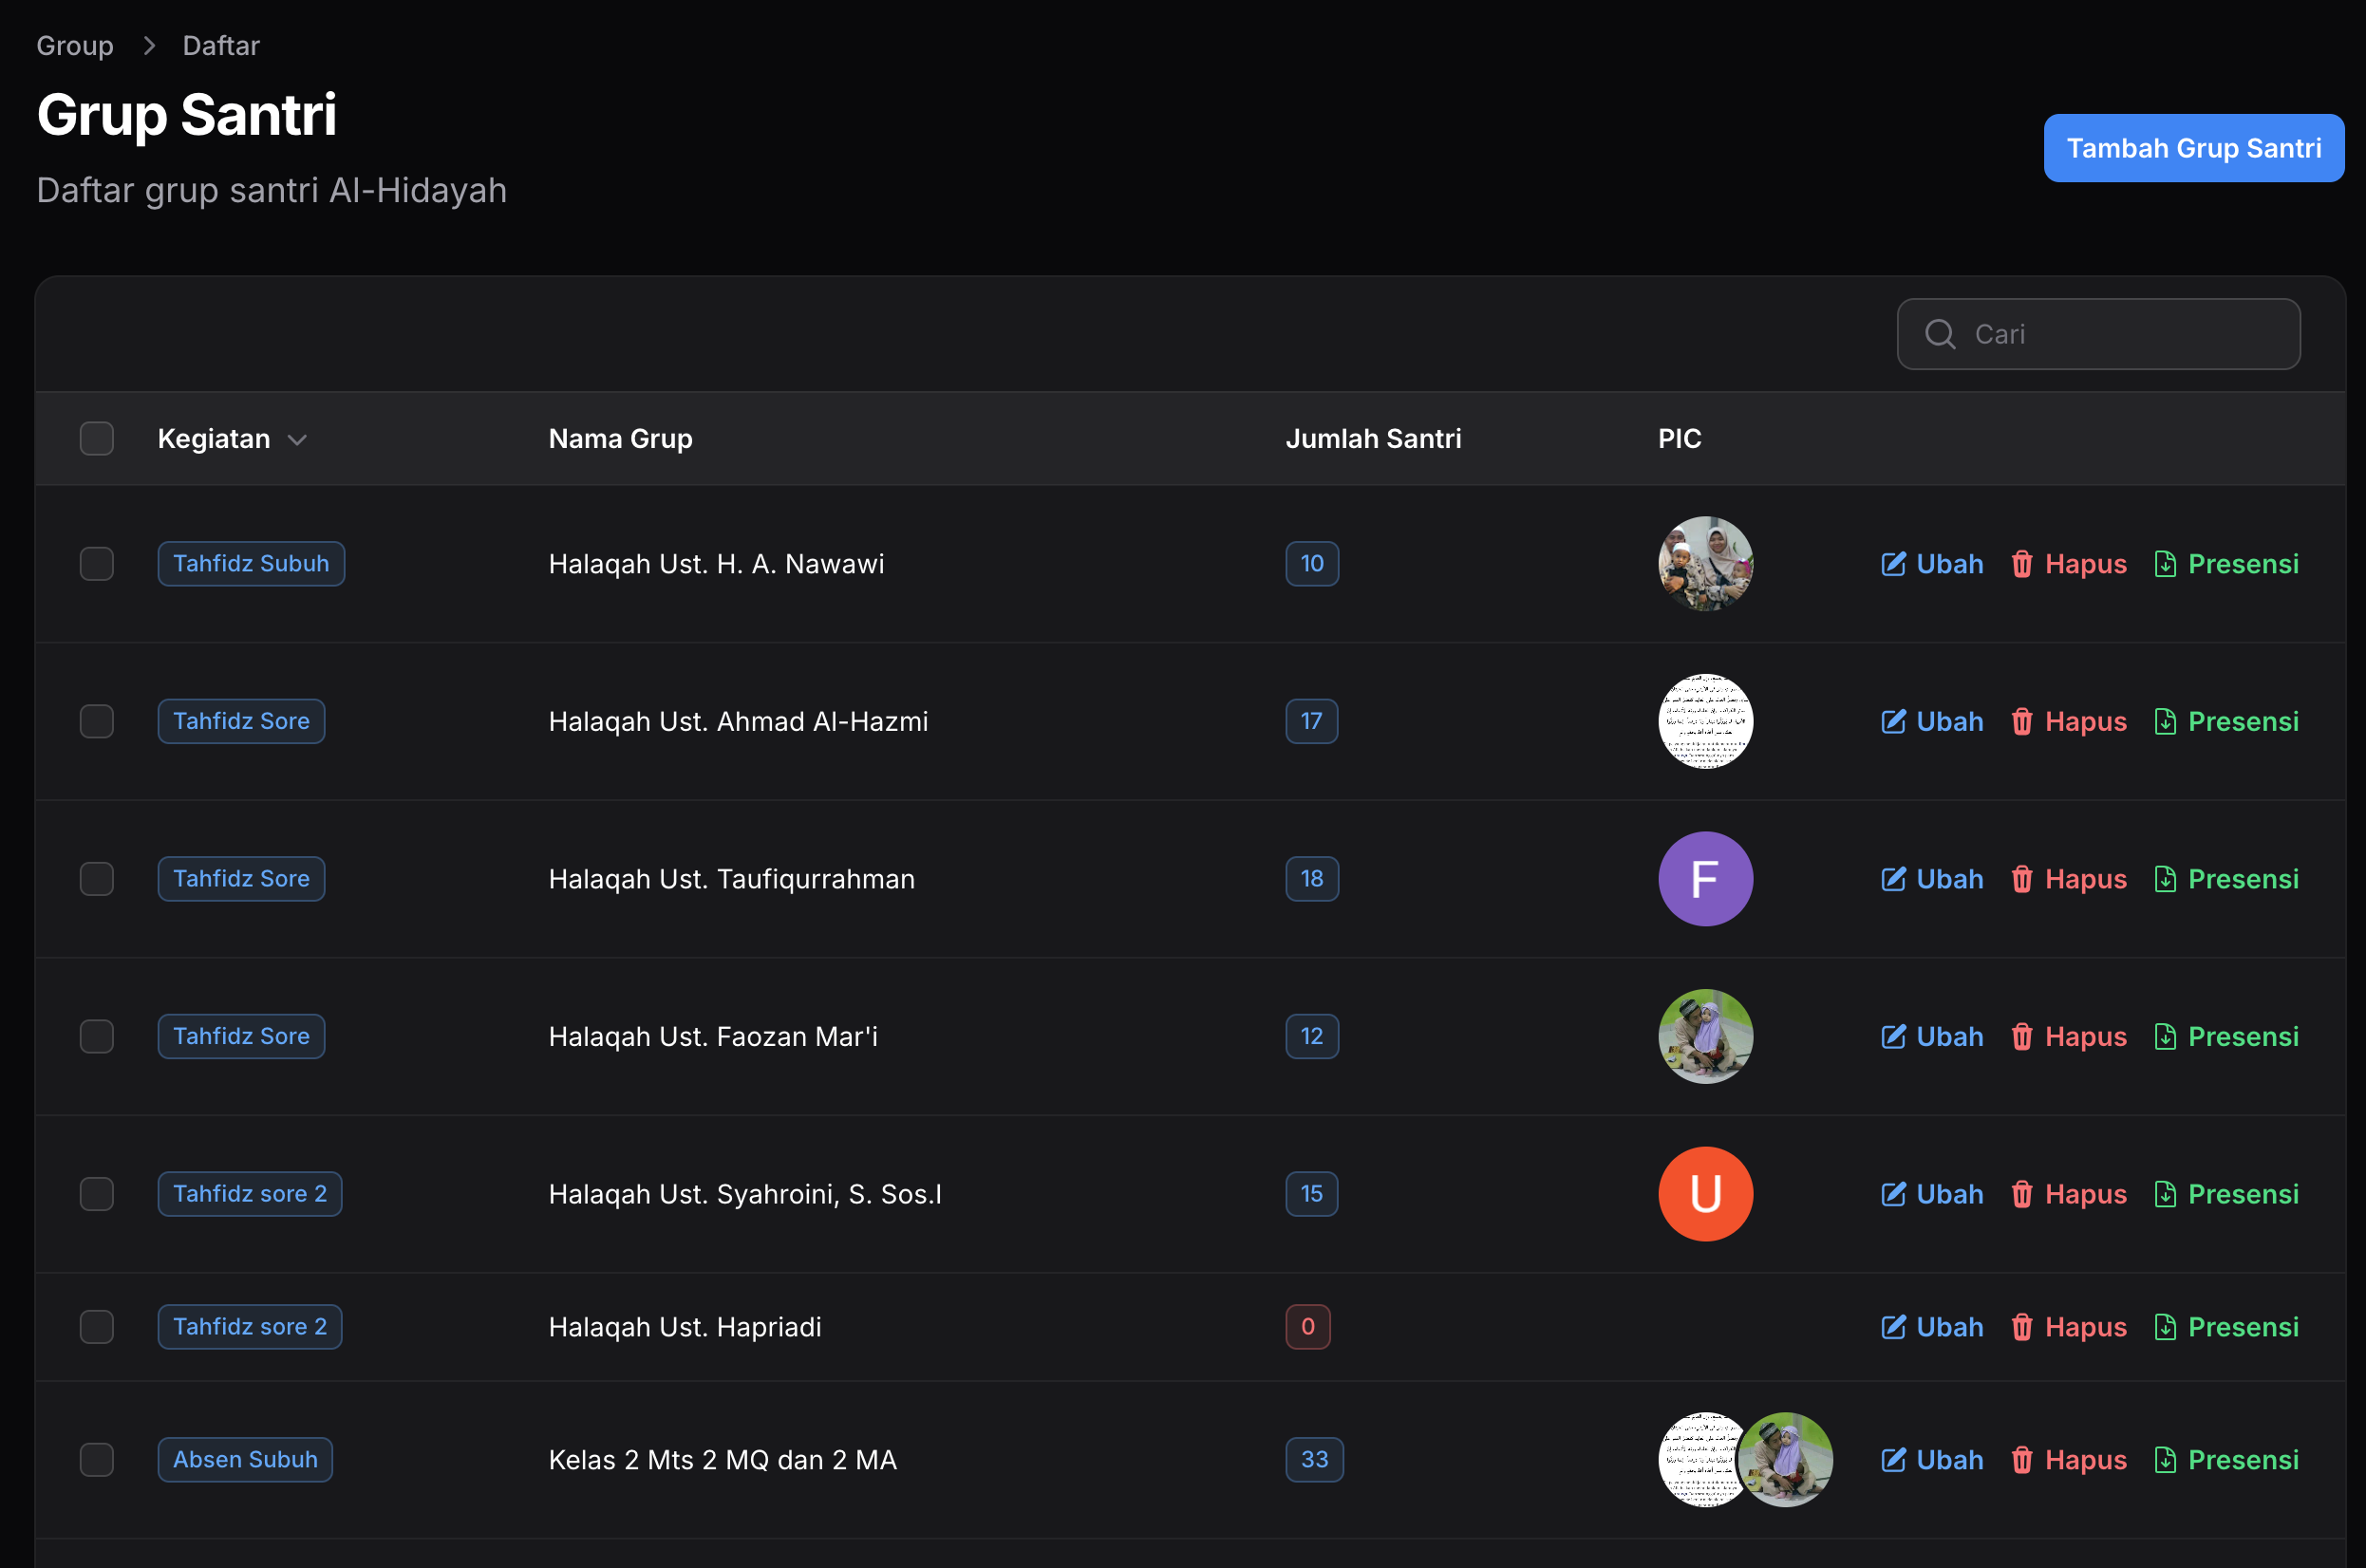Screen dimensions: 2366x1568
Task: Click the trash icon in the Syahroini row
Action: click(x=2021, y=1194)
